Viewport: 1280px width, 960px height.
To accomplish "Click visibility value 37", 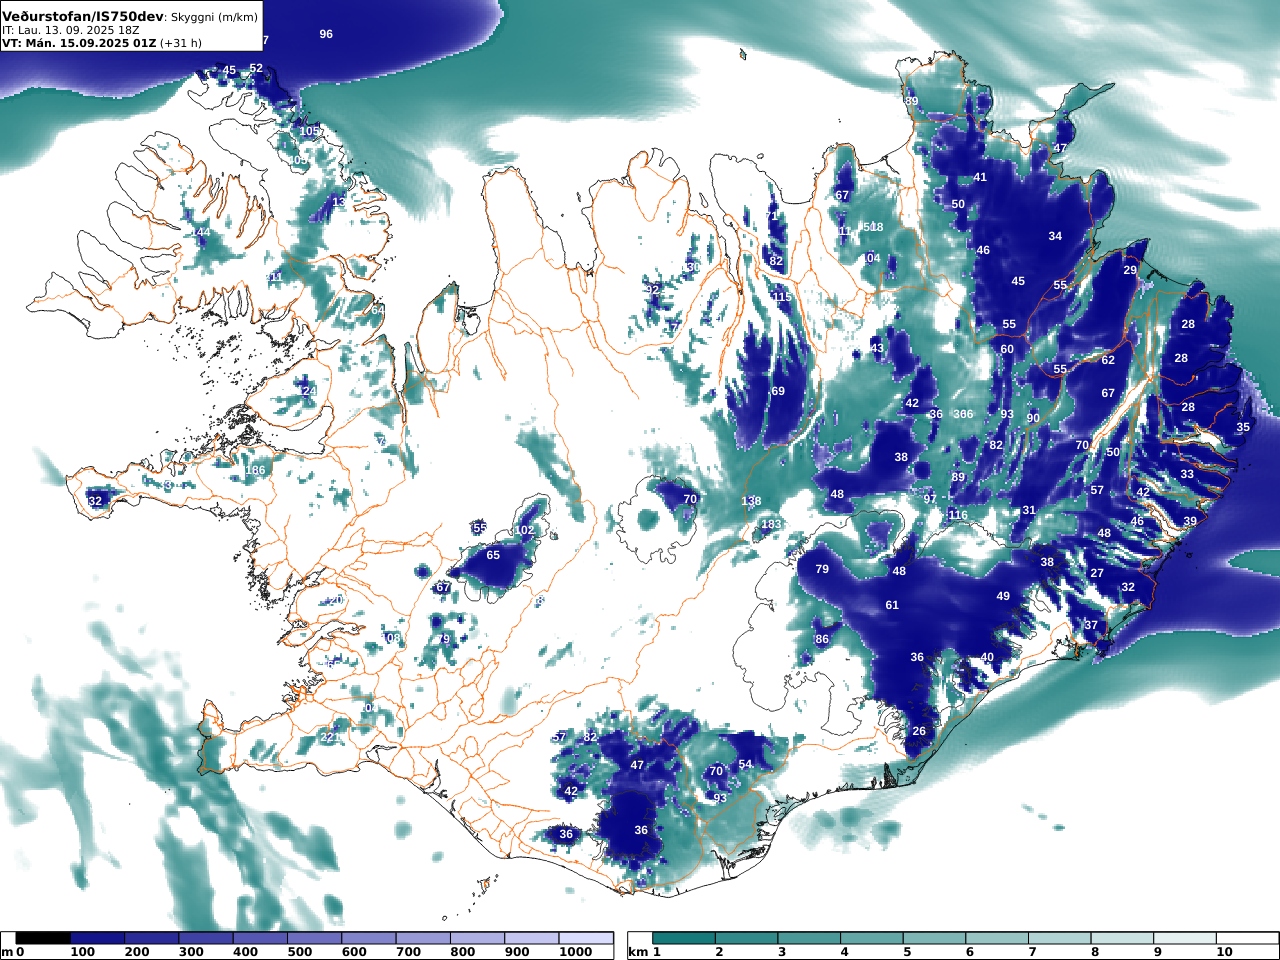I will (x=1091, y=625).
